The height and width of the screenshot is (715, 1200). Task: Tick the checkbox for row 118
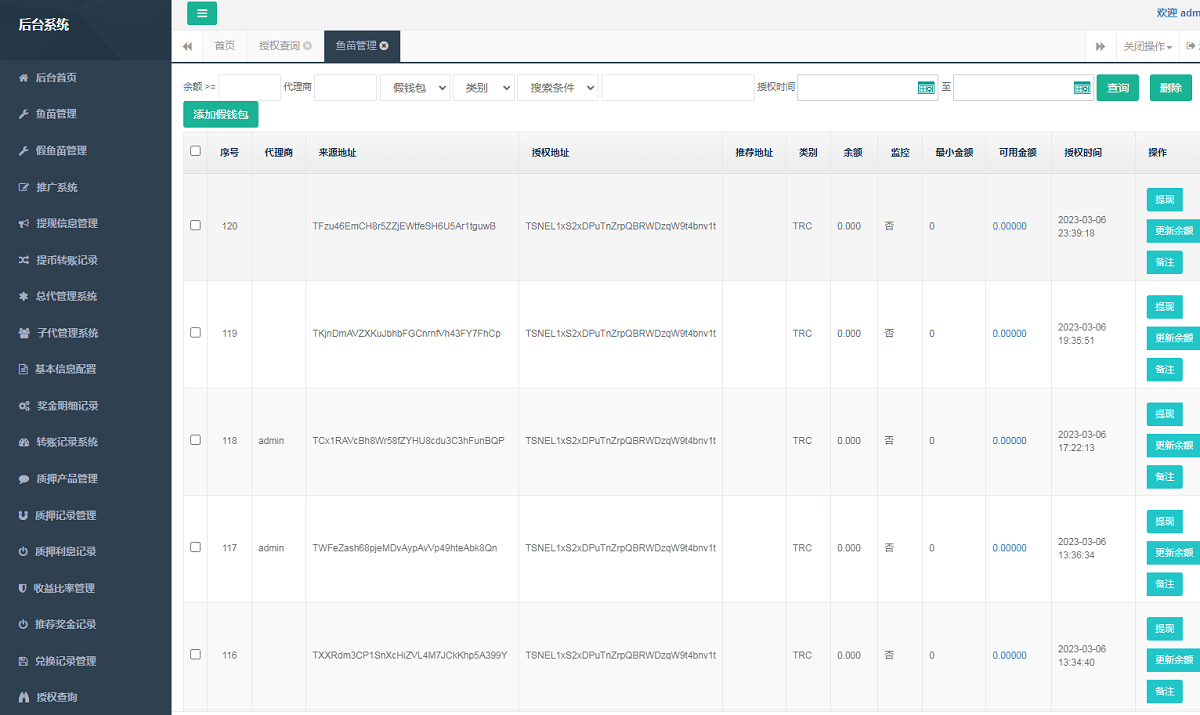pyautogui.click(x=195, y=440)
